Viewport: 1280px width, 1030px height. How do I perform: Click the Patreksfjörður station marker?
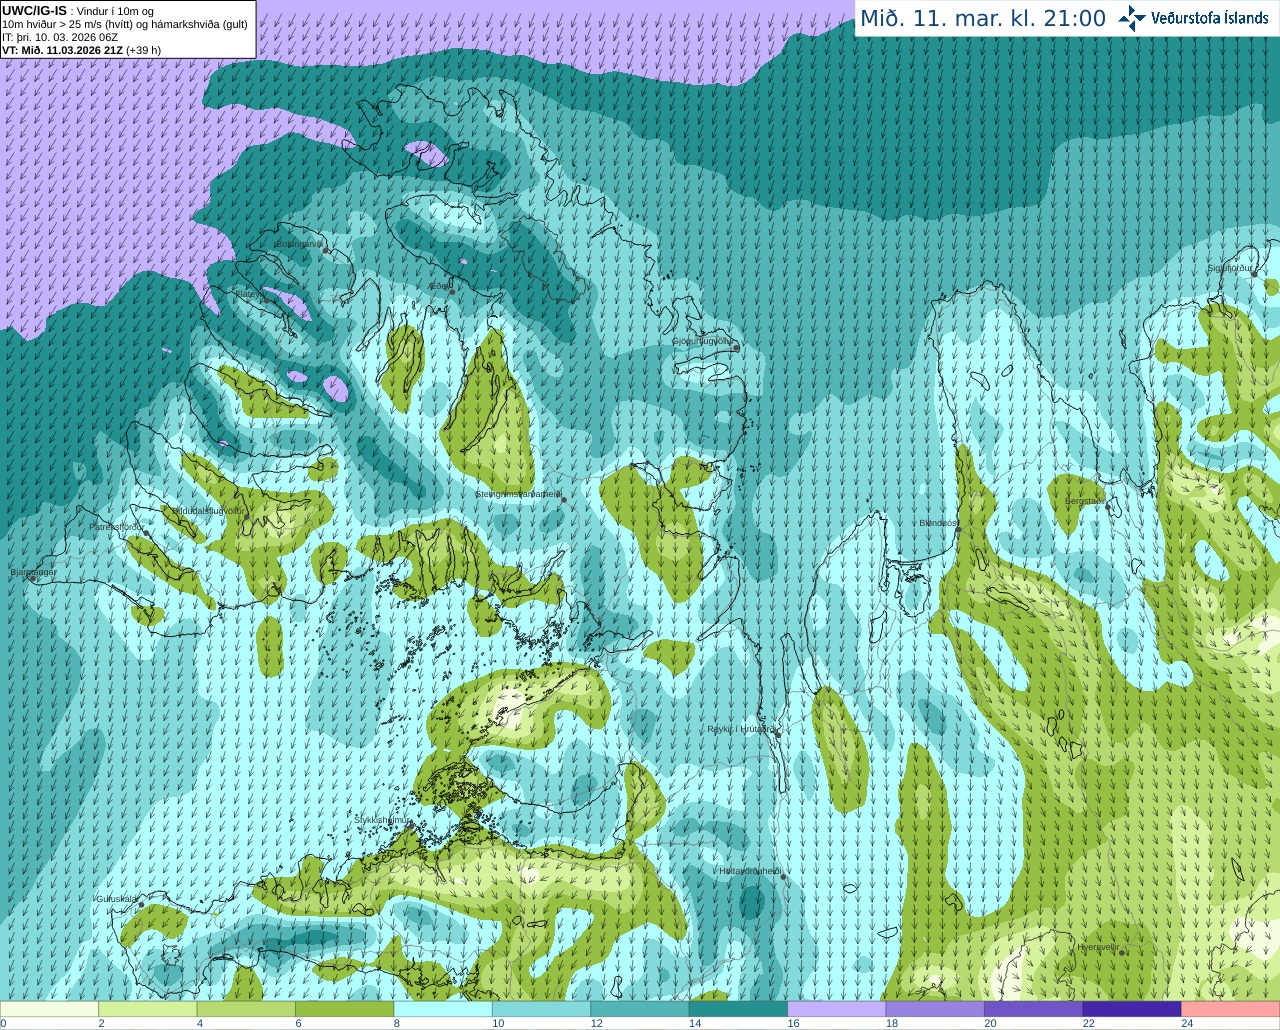147,533
